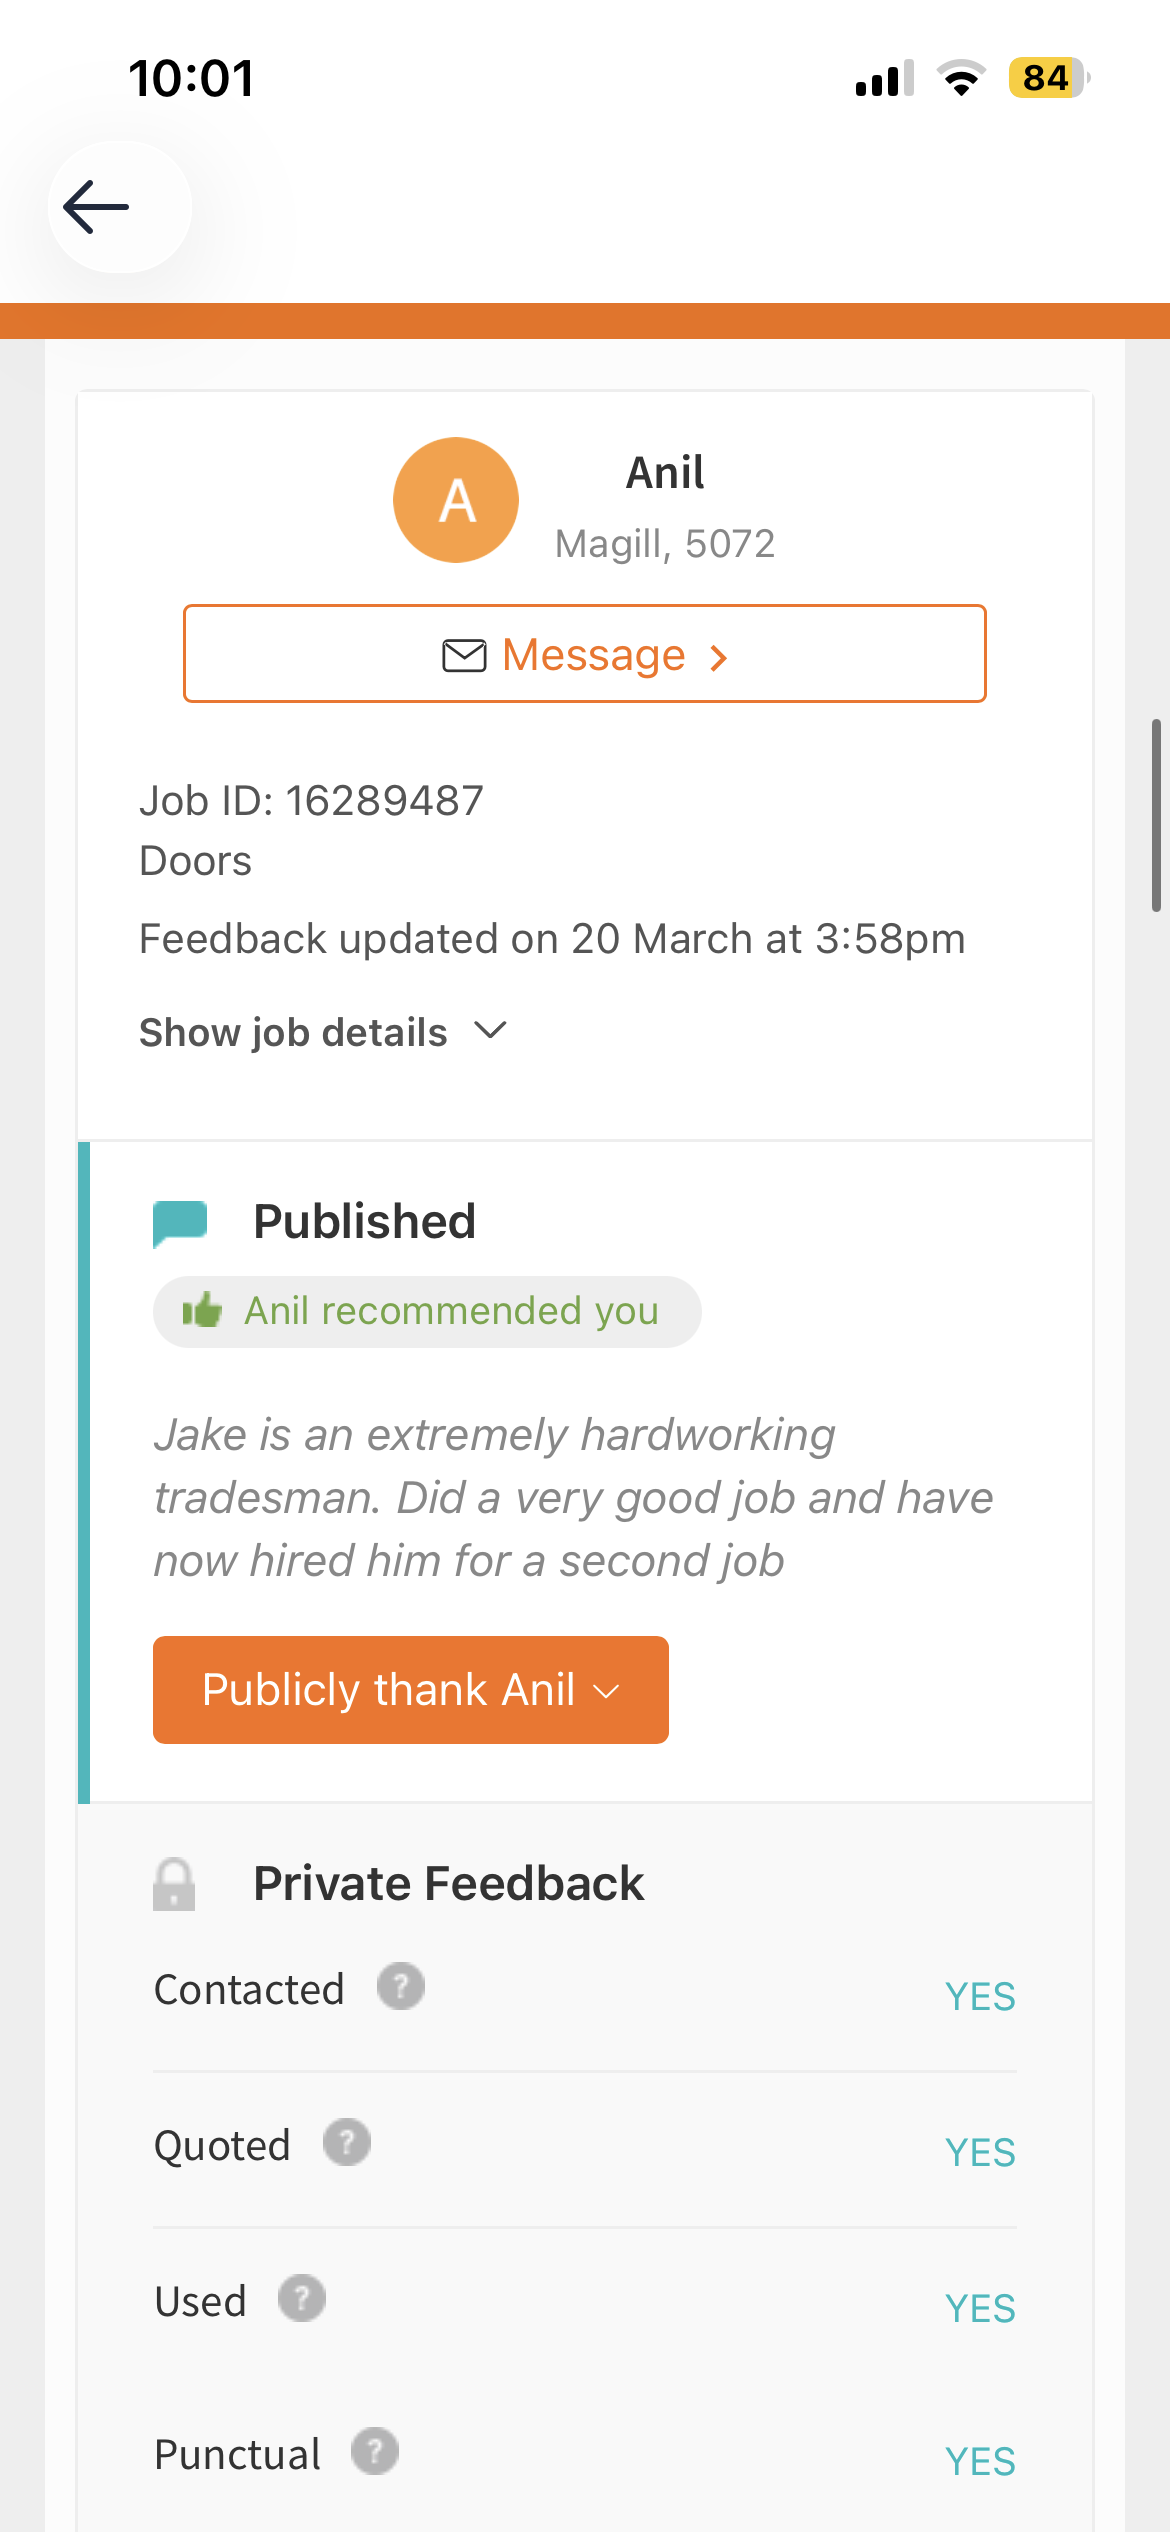Screen dimensions: 1170x2532
Task: Tap the back arrow button
Action: [x=97, y=207]
